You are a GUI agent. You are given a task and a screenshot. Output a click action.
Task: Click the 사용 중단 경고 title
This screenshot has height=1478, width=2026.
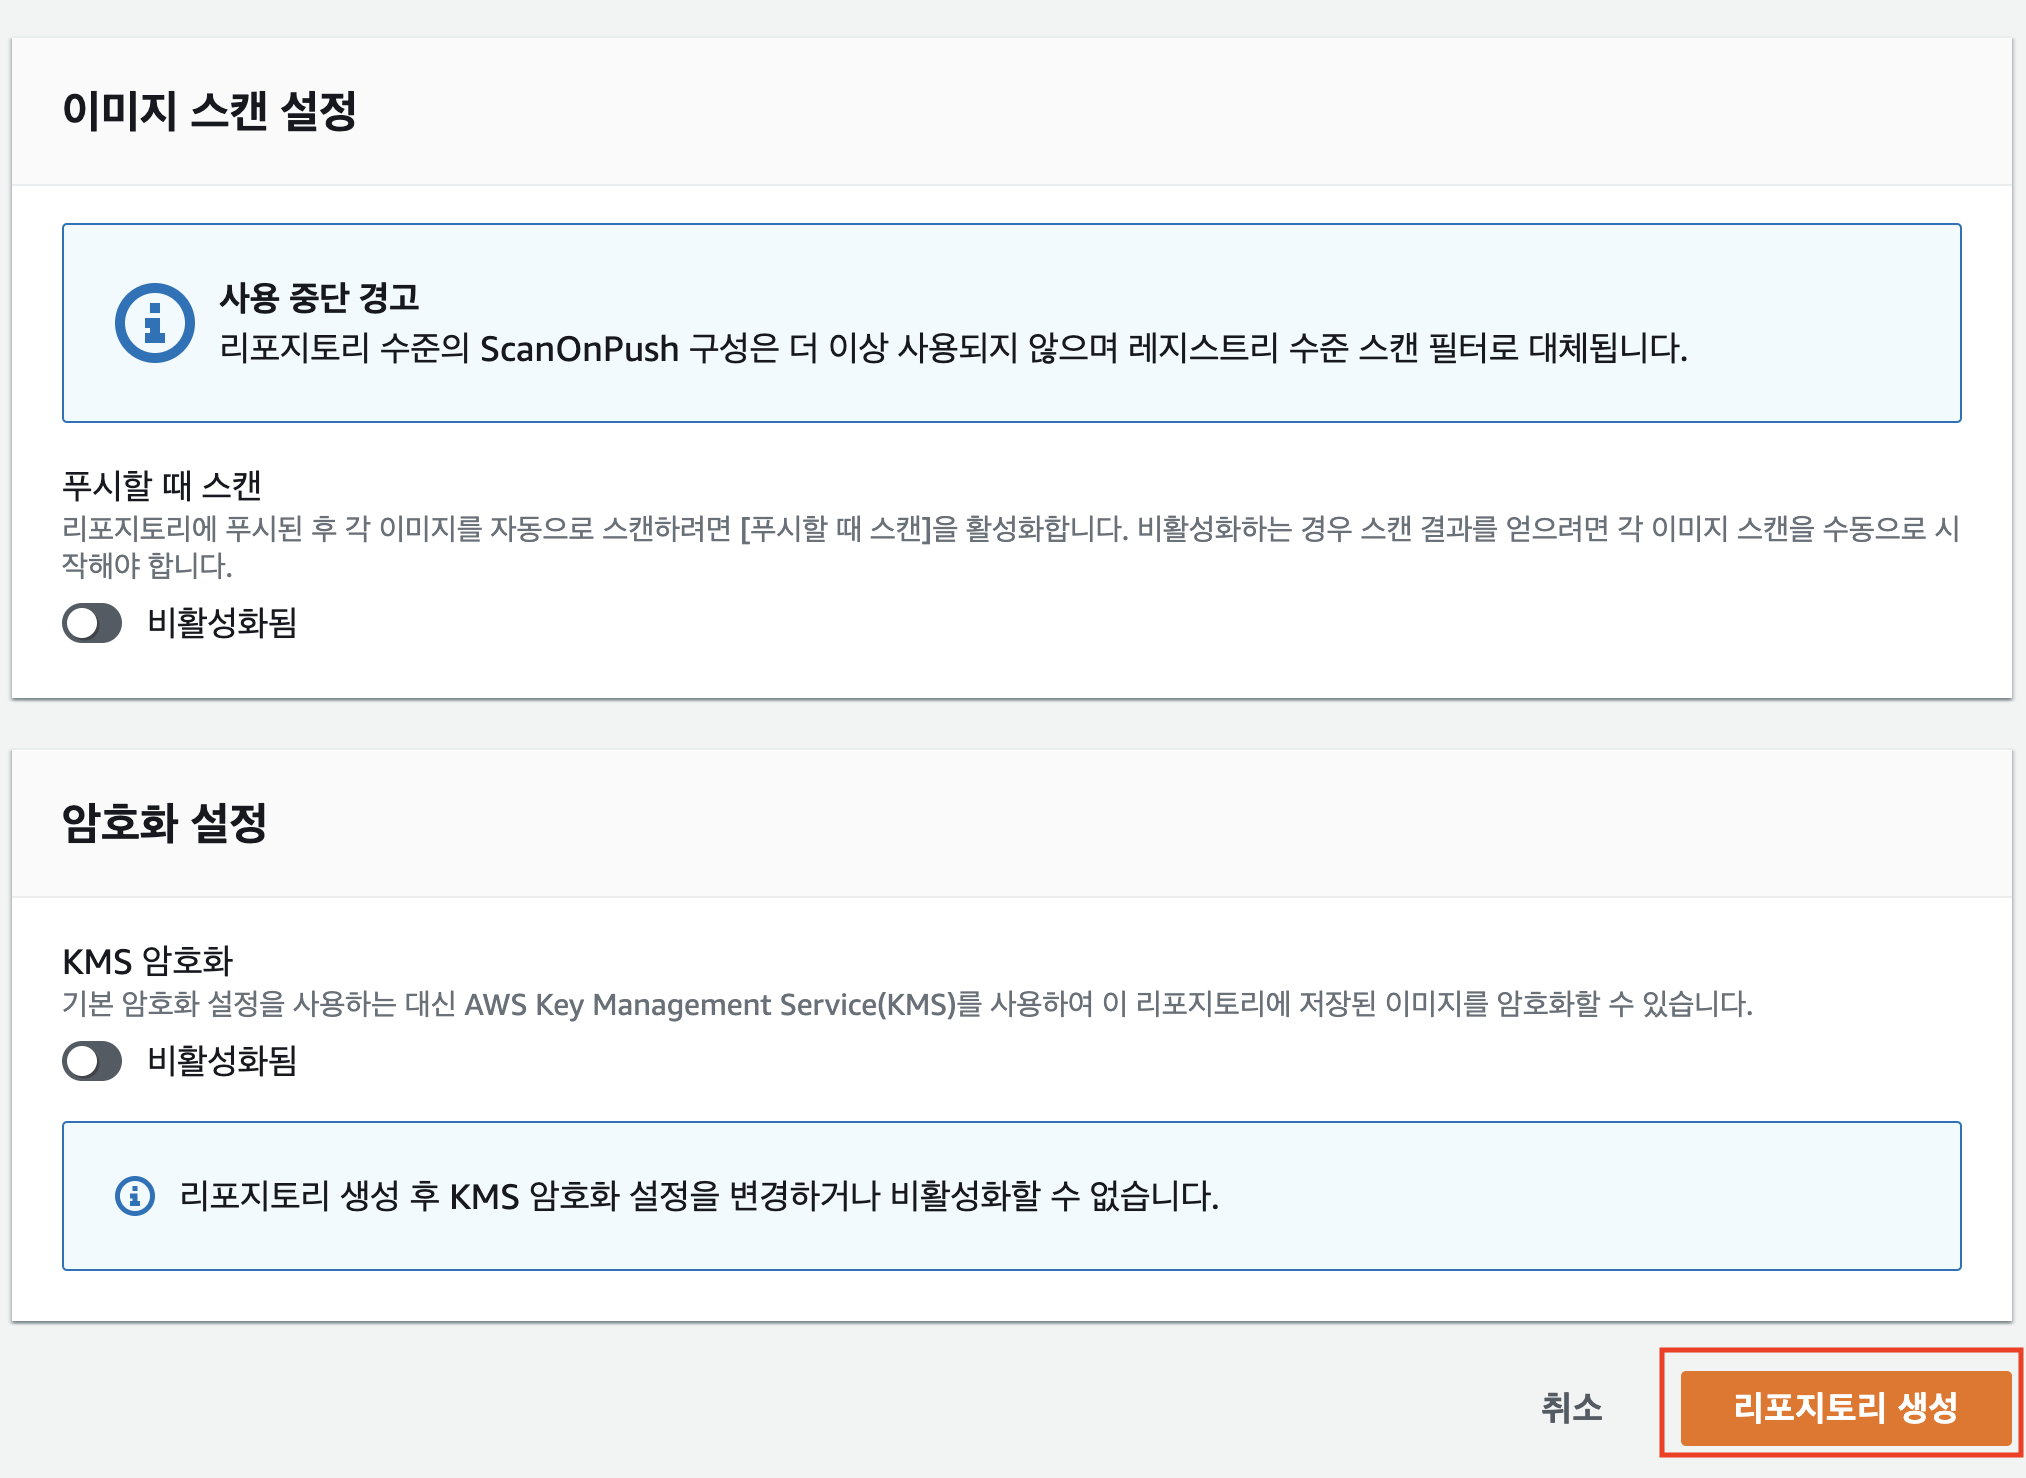(x=320, y=297)
